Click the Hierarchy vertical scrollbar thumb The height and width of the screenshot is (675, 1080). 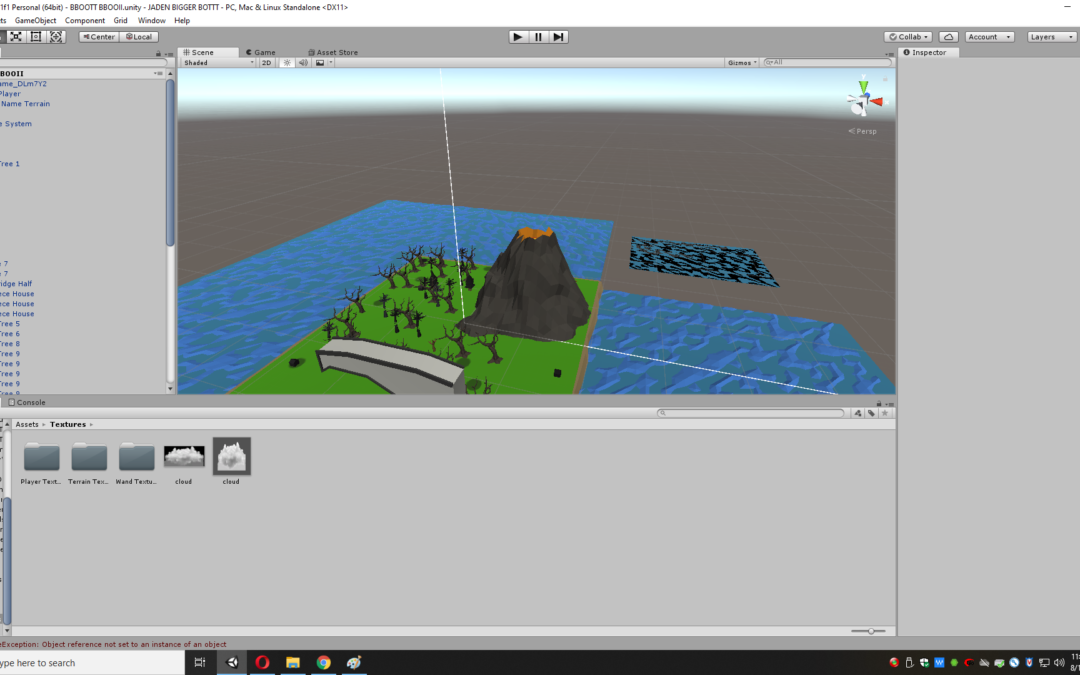pos(170,163)
